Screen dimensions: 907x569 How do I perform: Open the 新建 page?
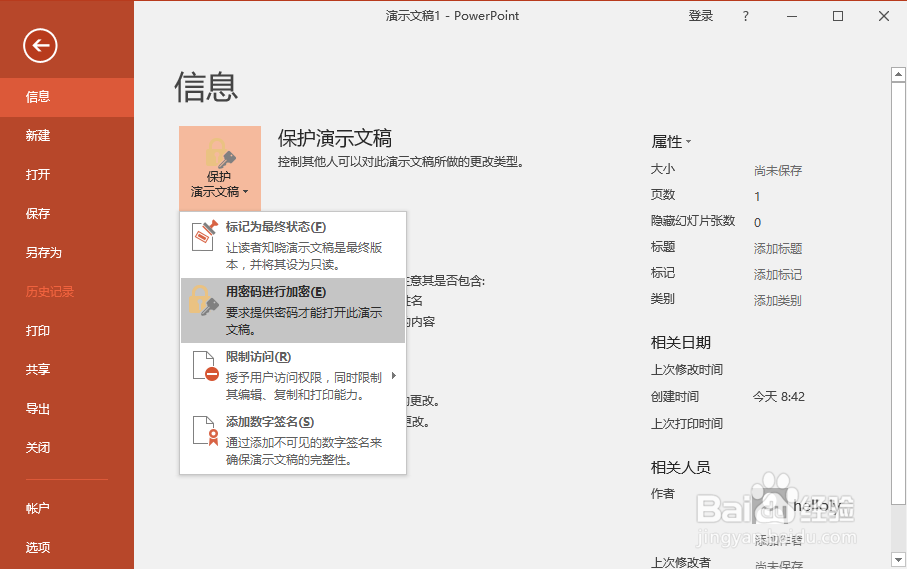(x=67, y=136)
